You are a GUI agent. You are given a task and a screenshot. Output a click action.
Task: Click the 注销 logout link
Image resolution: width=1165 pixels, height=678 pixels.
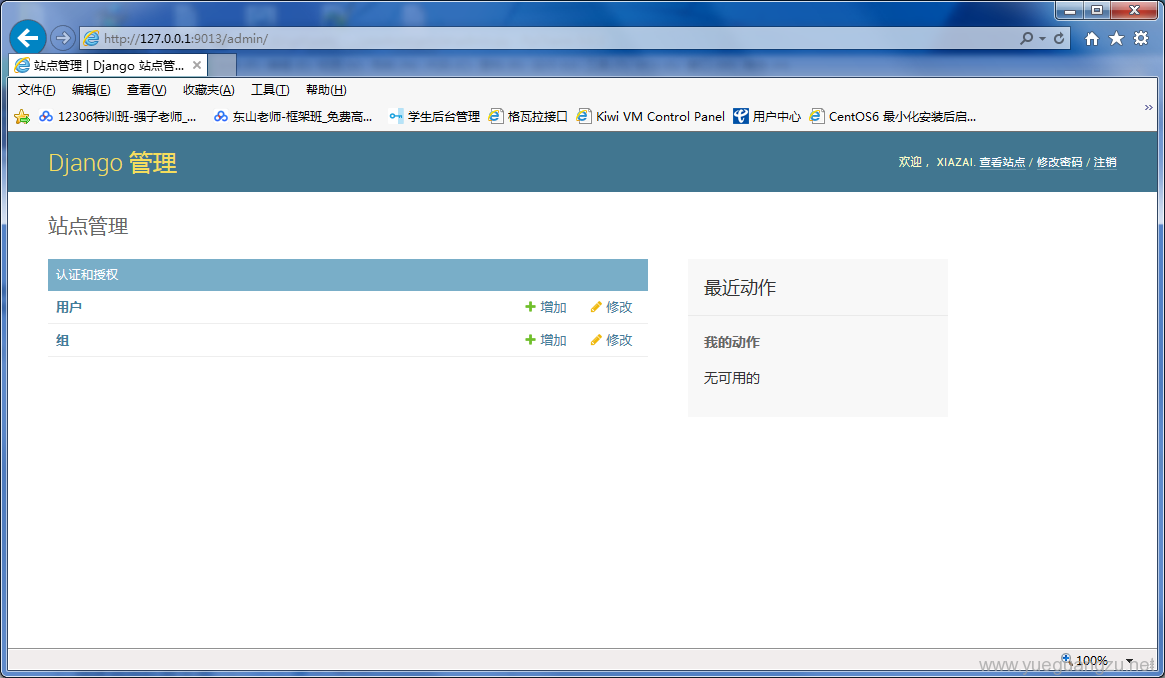pyautogui.click(x=1105, y=162)
